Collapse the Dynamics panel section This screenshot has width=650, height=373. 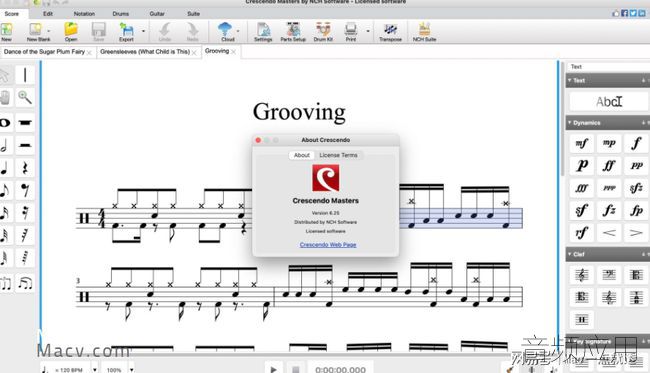point(570,123)
